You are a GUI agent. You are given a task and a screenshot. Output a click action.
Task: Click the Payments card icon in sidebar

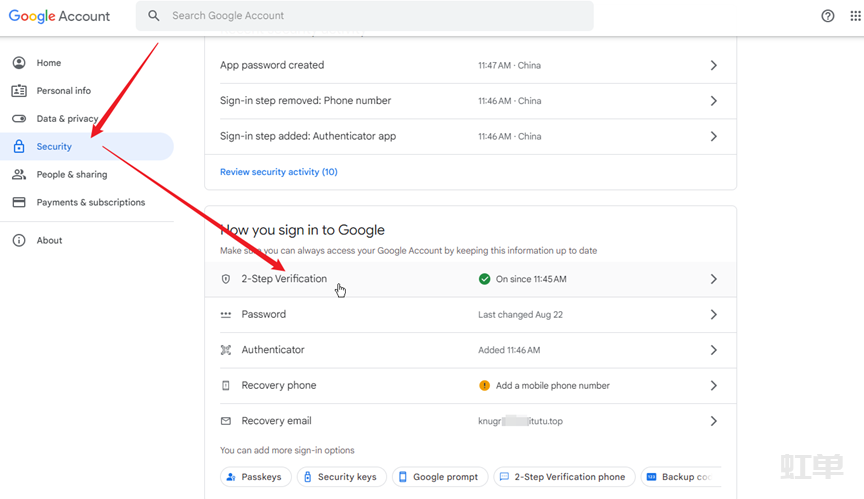[x=19, y=202]
